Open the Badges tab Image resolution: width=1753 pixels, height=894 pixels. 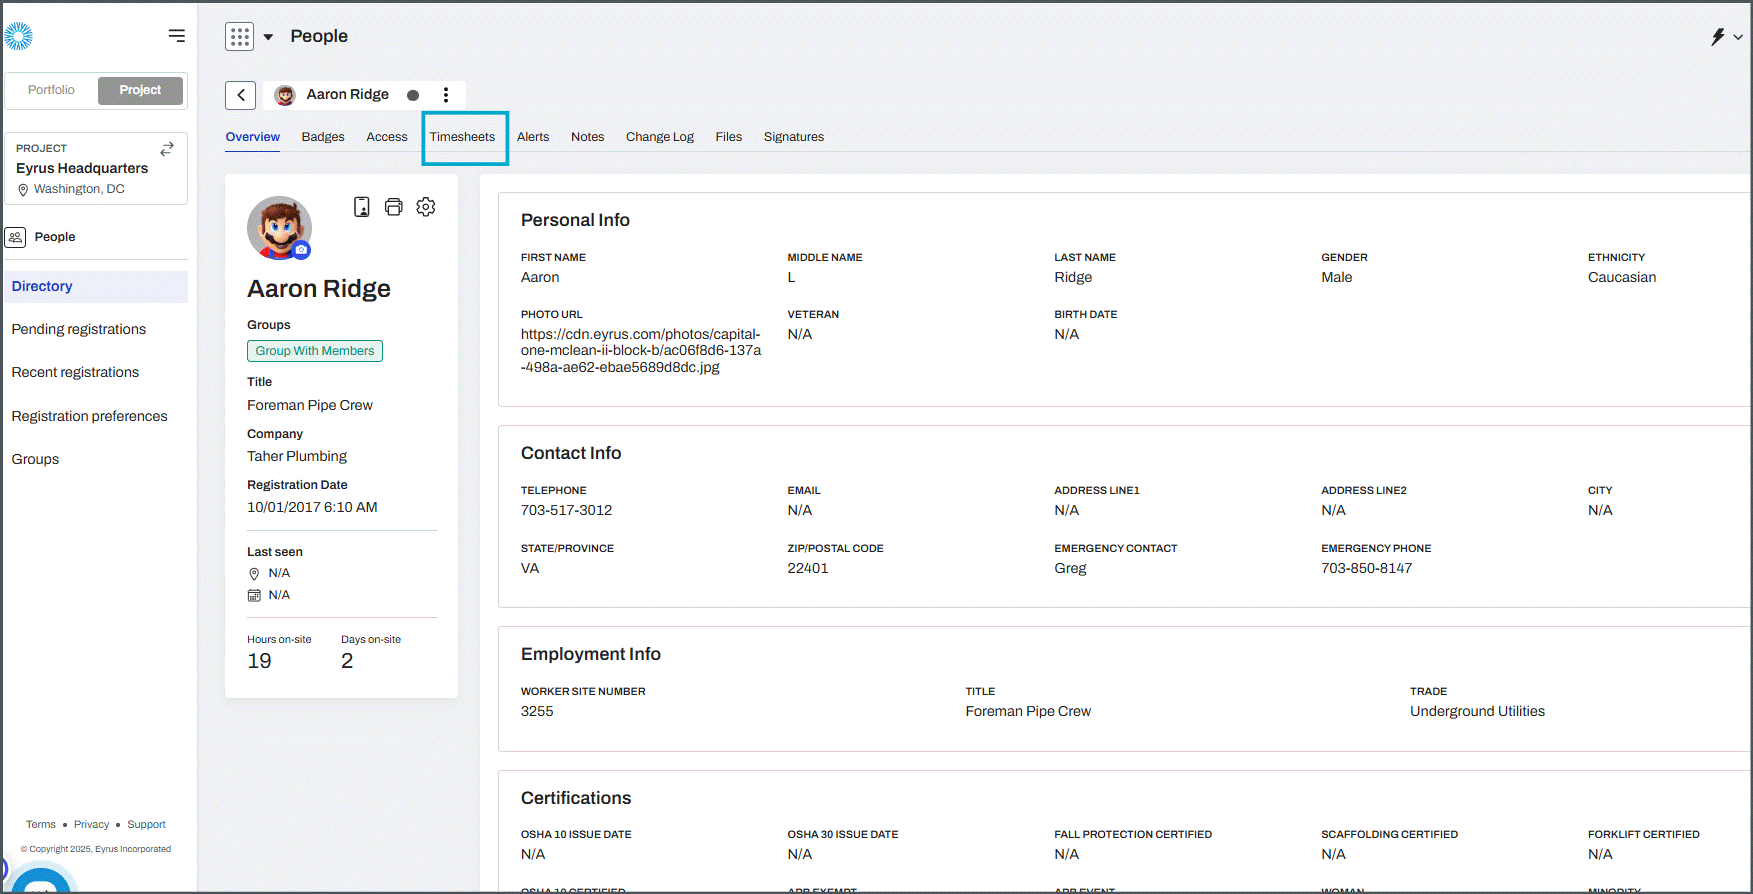click(x=323, y=137)
